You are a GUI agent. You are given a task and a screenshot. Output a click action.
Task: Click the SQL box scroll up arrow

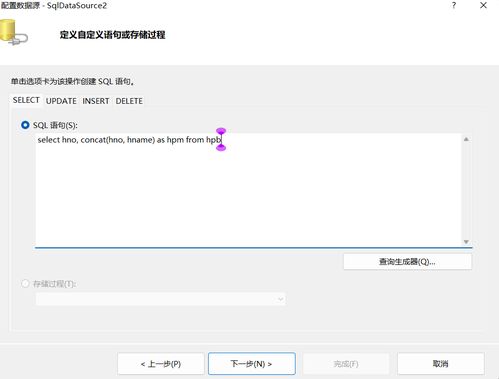(466, 139)
